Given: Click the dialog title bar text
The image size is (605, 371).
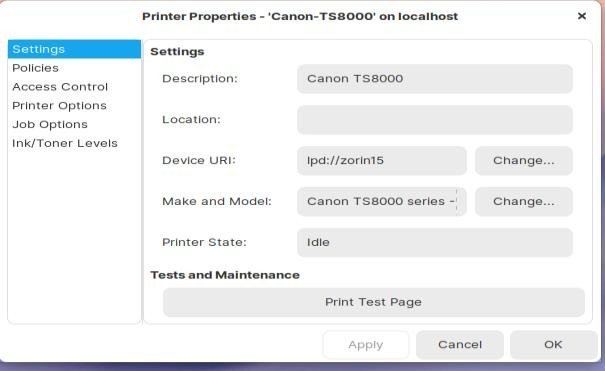Looking at the screenshot, I should pyautogui.click(x=300, y=16).
